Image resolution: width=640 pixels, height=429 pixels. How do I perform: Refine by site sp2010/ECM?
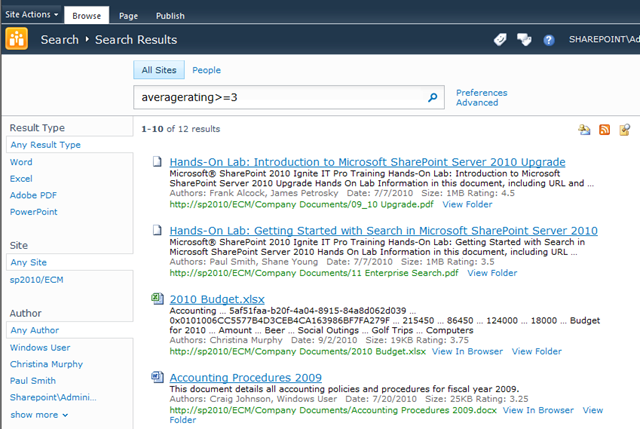point(37,280)
